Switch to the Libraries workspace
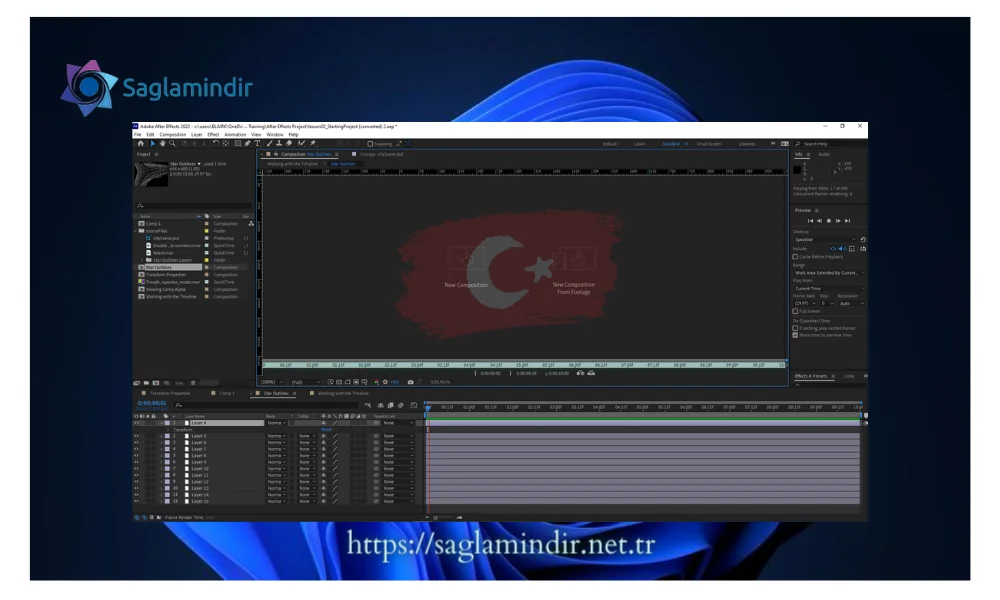 (x=747, y=144)
